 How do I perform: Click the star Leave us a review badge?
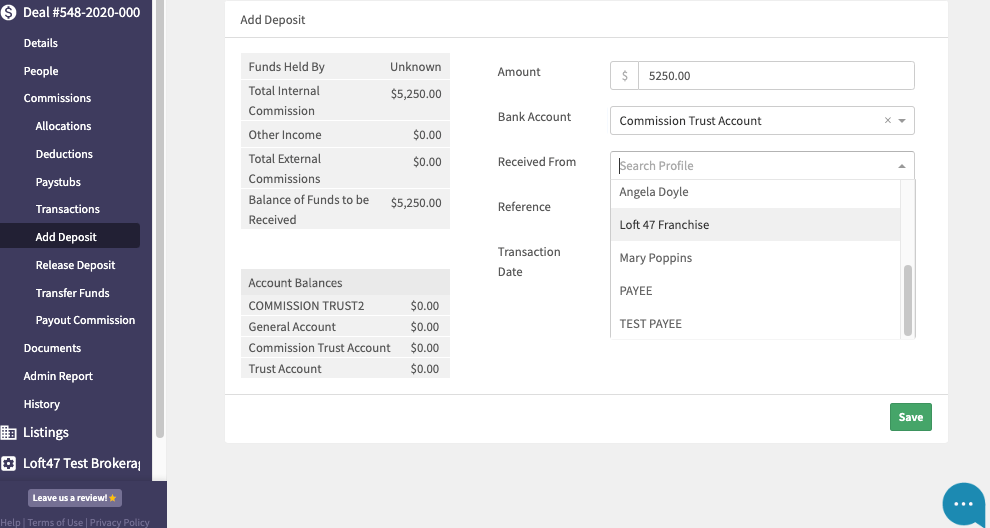pyautogui.click(x=75, y=498)
